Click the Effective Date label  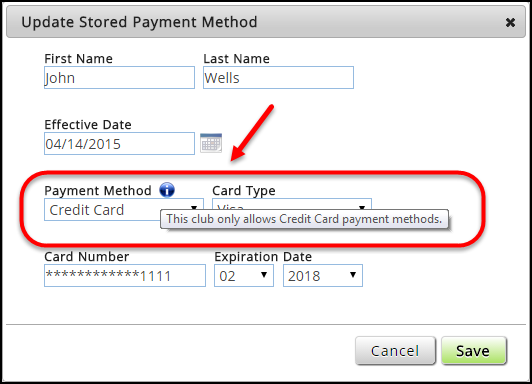click(x=88, y=125)
